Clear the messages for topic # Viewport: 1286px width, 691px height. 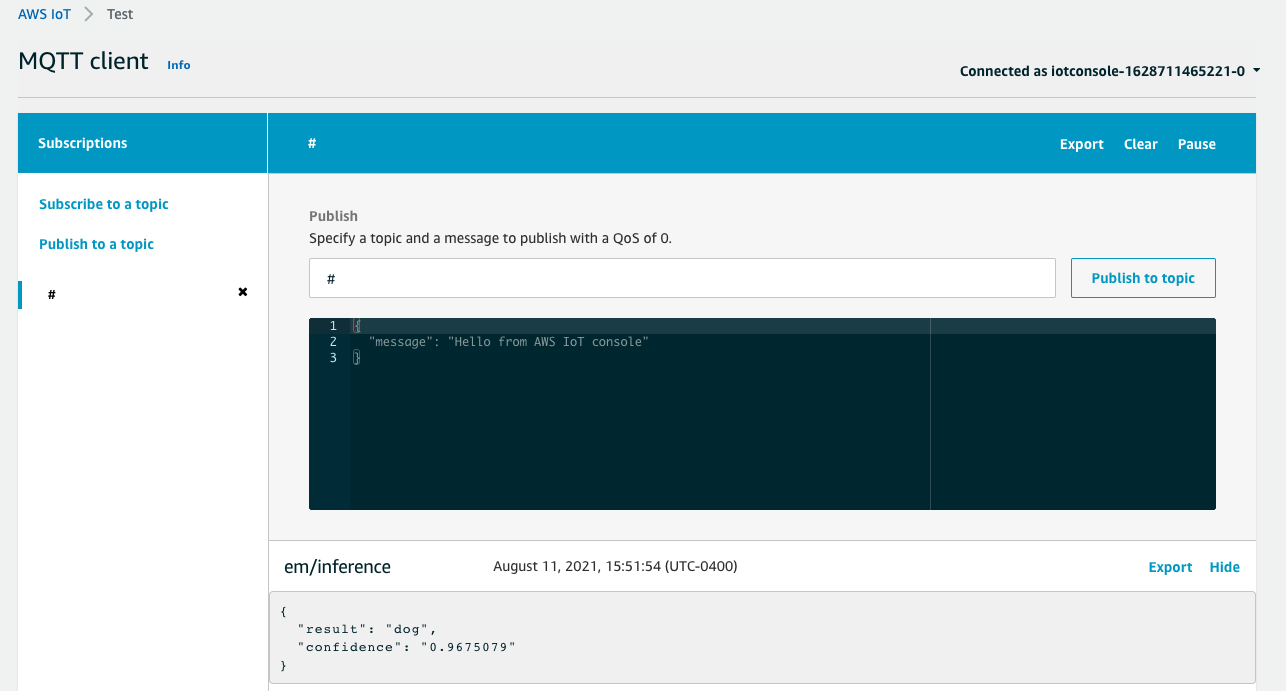point(1140,144)
